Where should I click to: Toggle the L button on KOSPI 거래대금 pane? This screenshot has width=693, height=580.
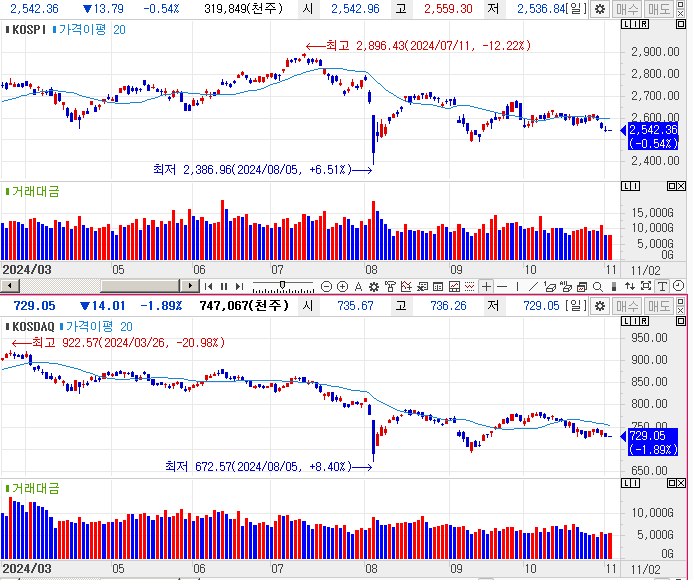click(x=625, y=186)
